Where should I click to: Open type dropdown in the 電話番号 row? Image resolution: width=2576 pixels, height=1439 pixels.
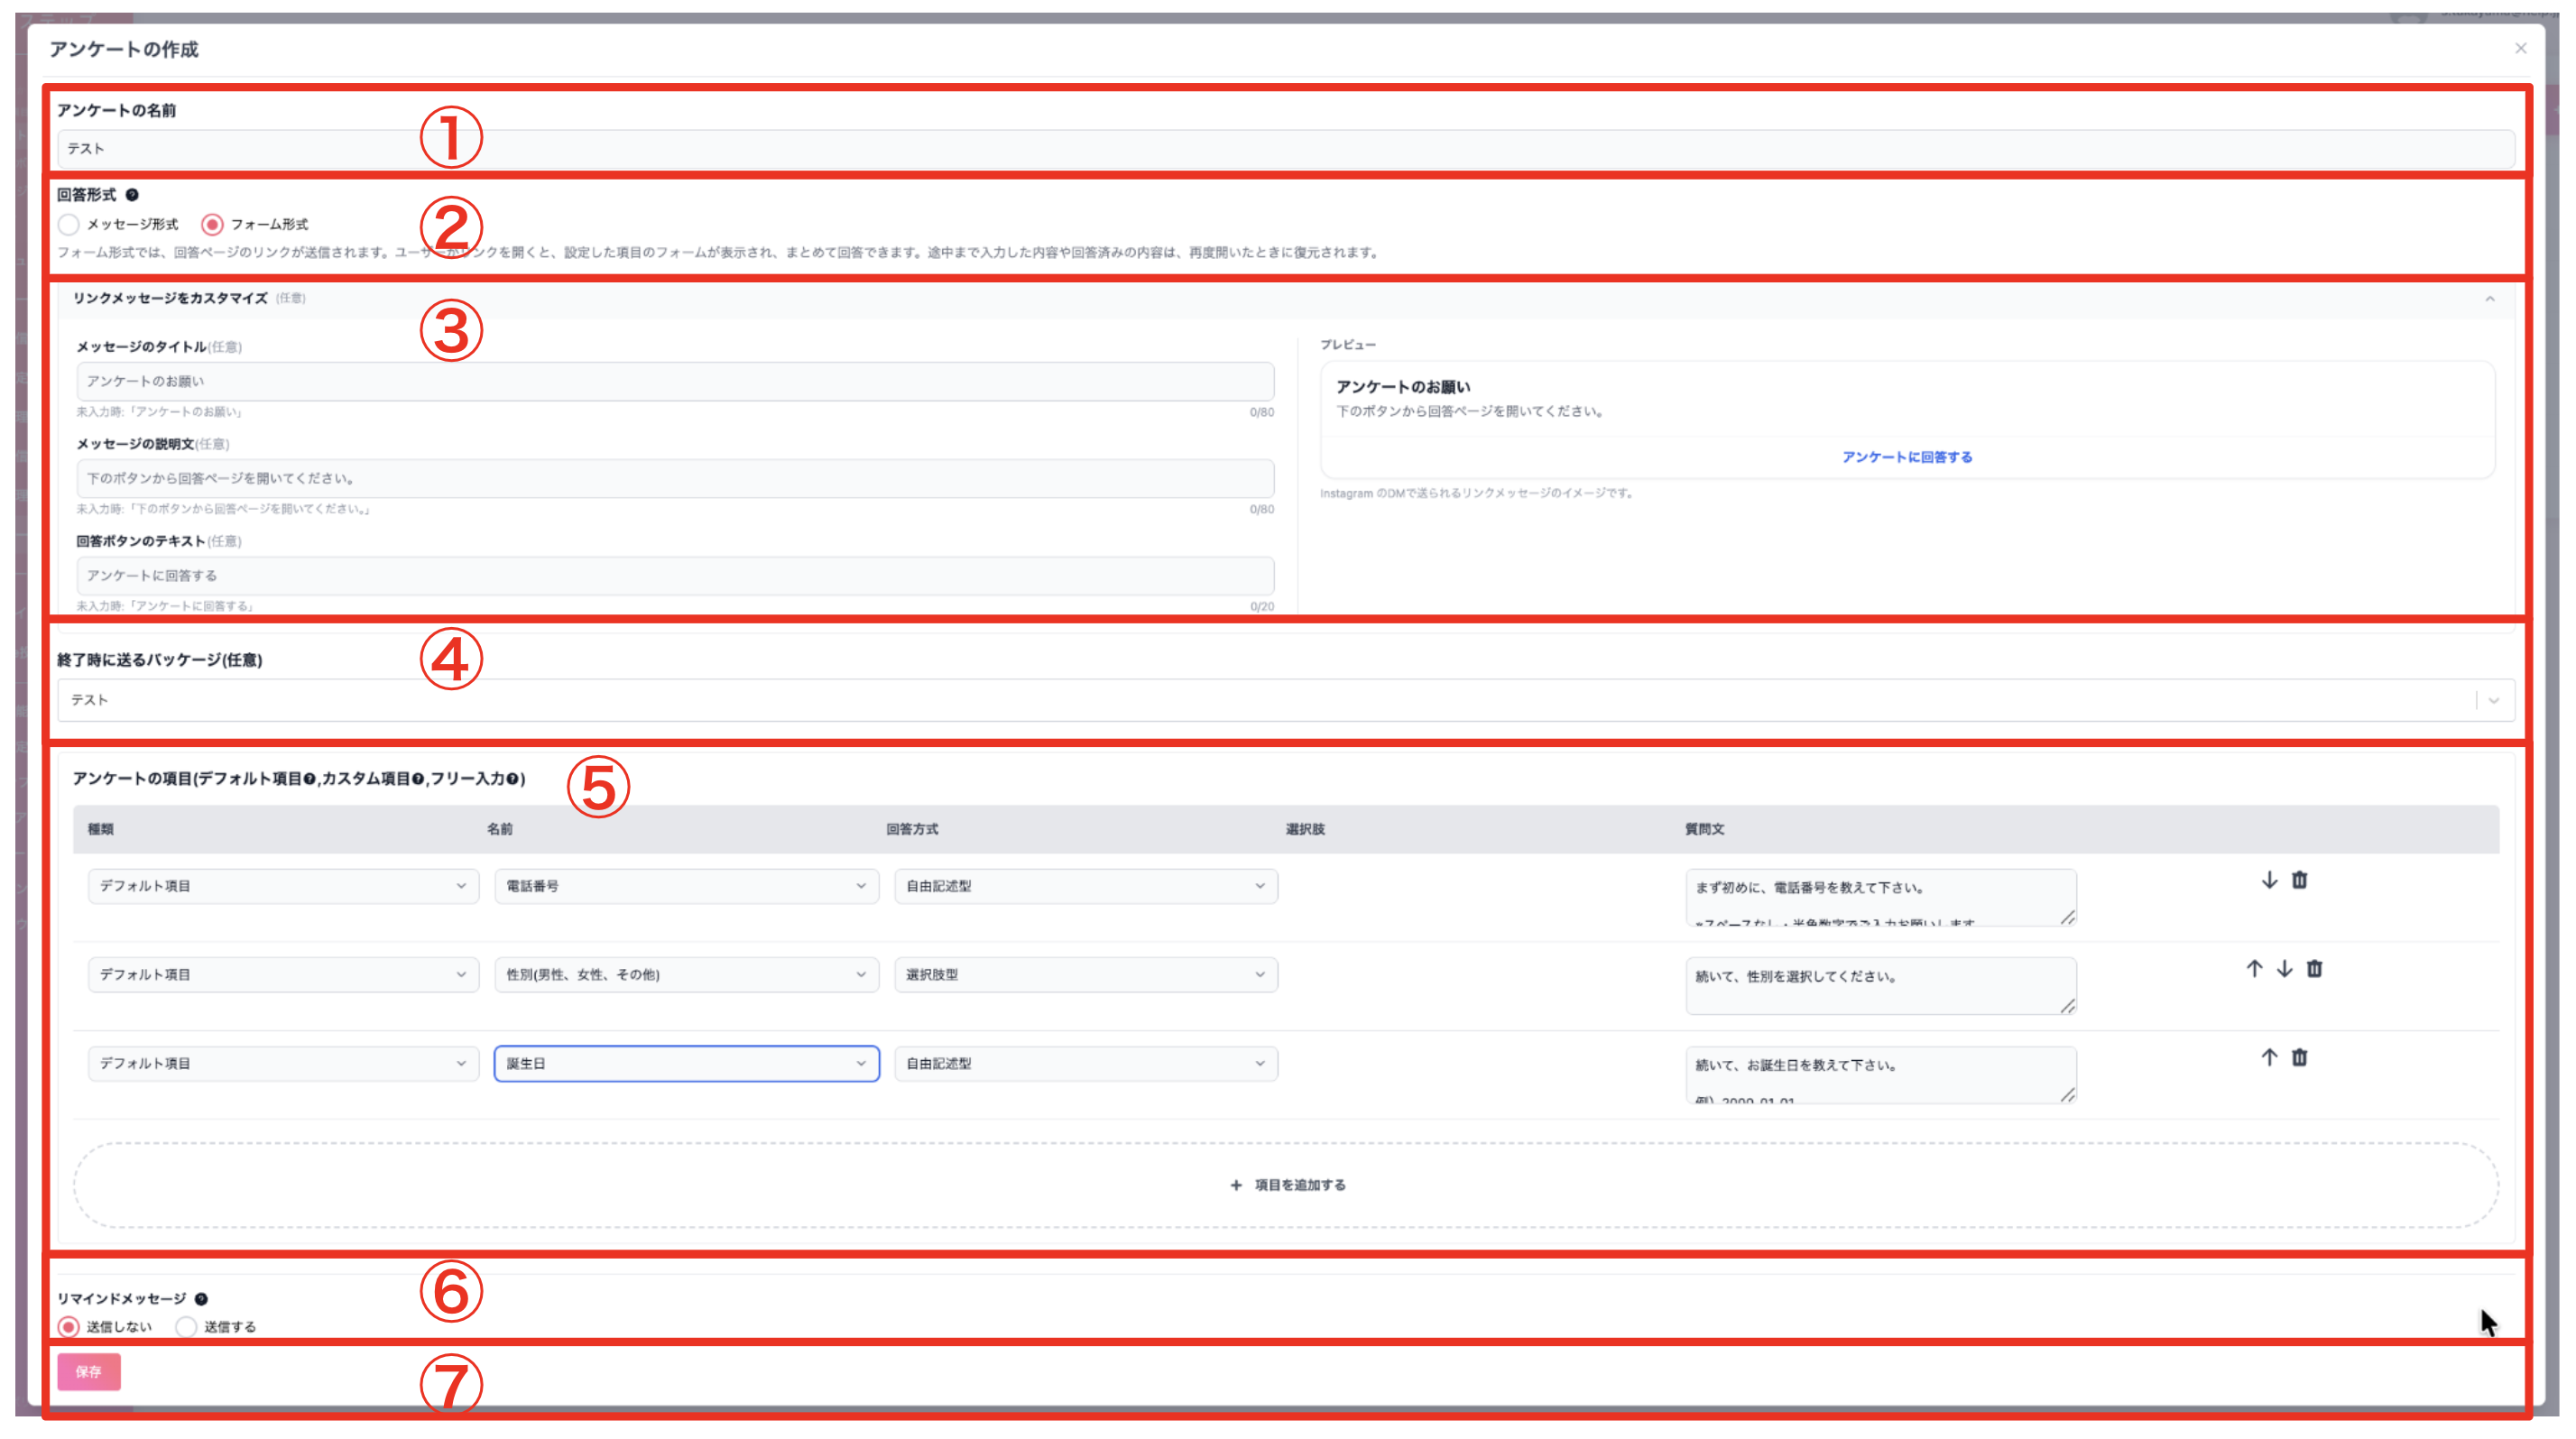coord(283,886)
